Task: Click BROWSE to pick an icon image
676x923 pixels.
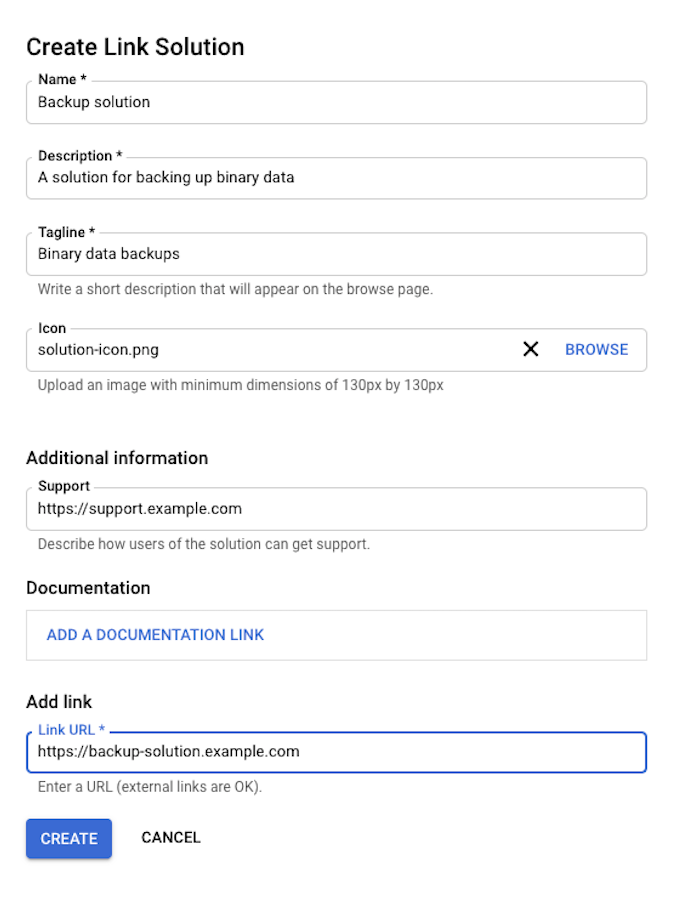Action: [596, 349]
